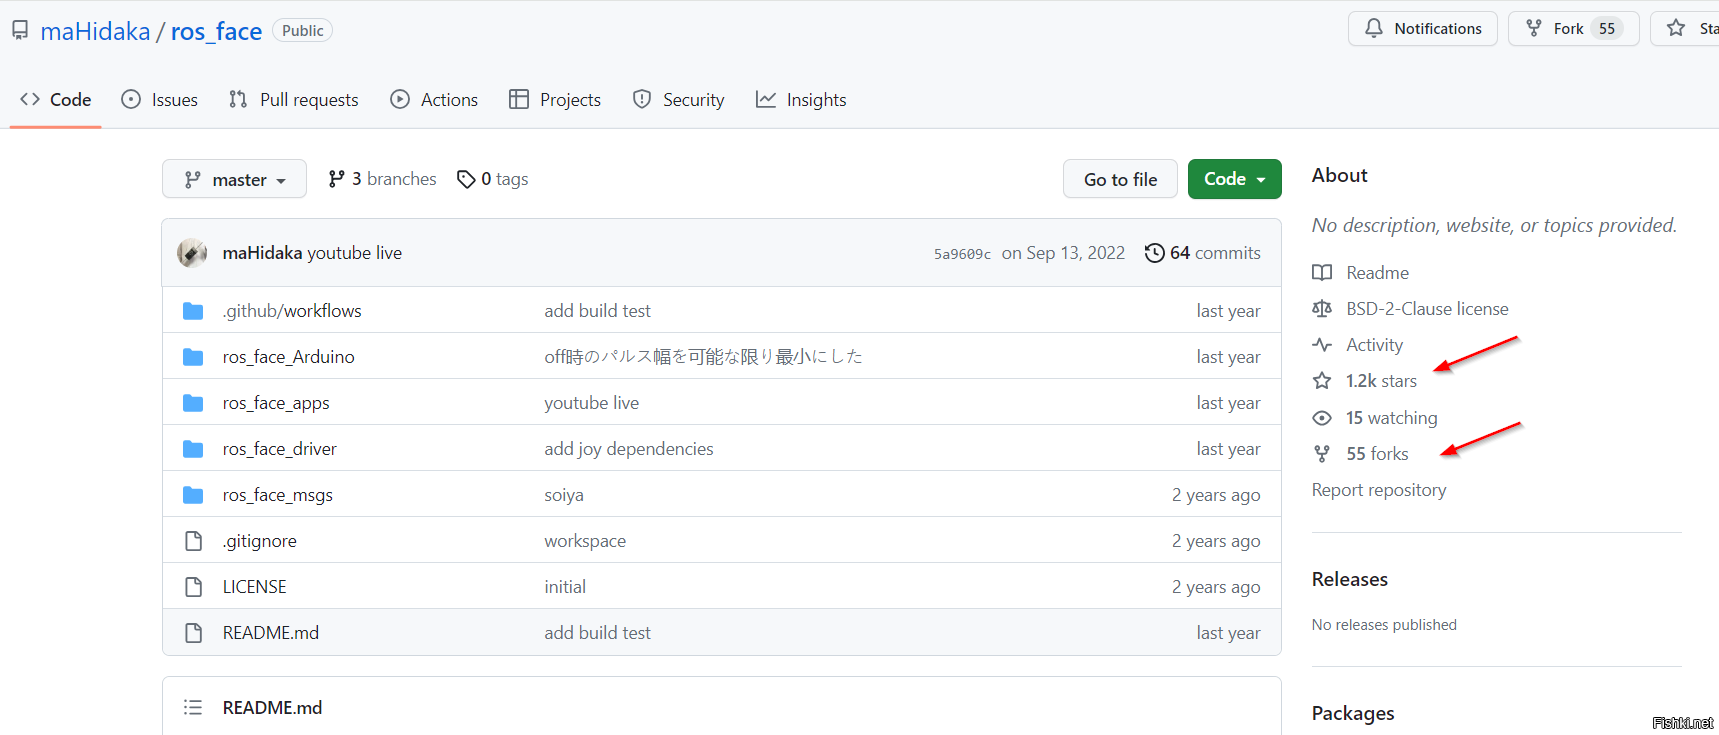1719x735 pixels.
Task: Open Notifications settings button
Action: point(1422,29)
